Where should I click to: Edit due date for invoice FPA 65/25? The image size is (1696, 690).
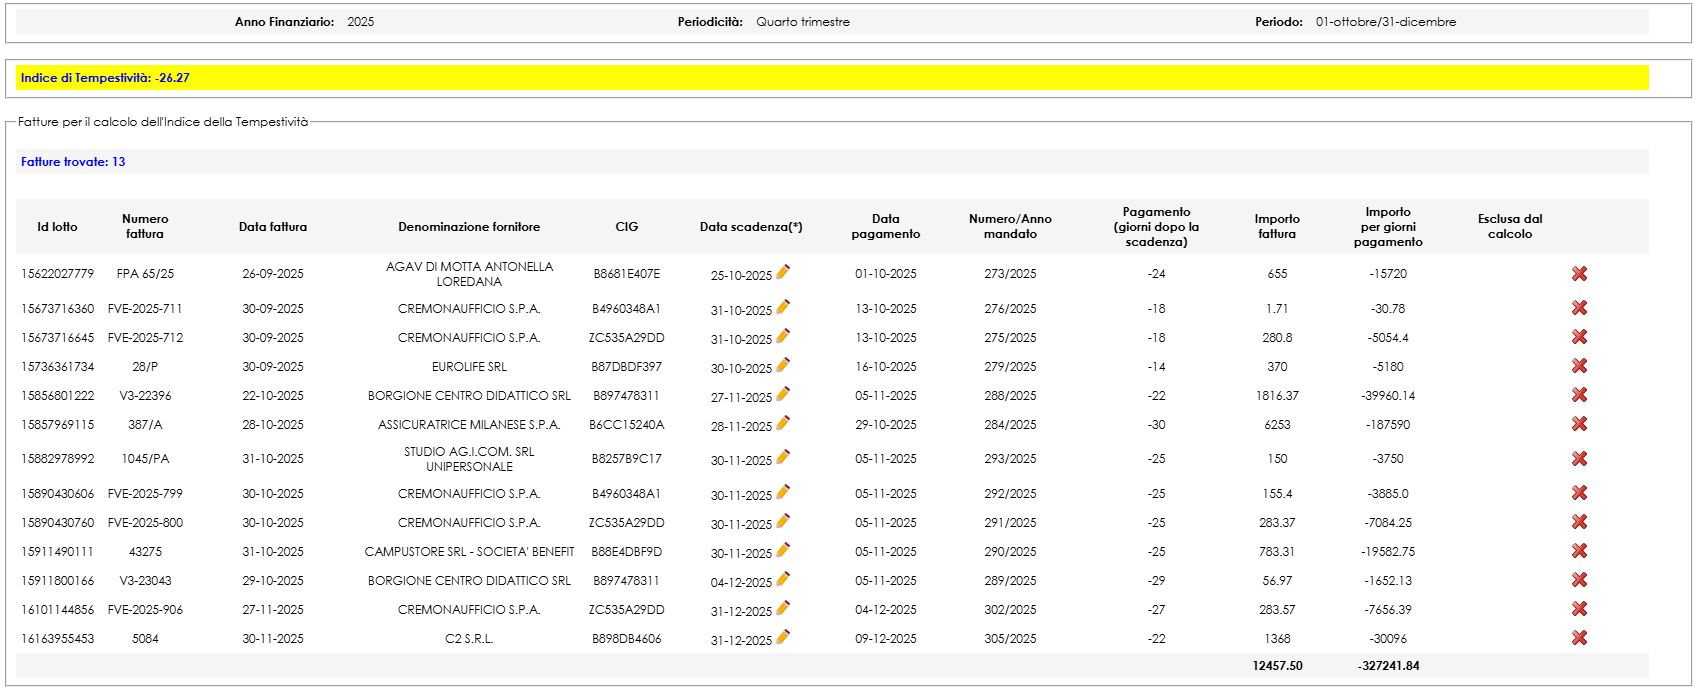coord(783,272)
